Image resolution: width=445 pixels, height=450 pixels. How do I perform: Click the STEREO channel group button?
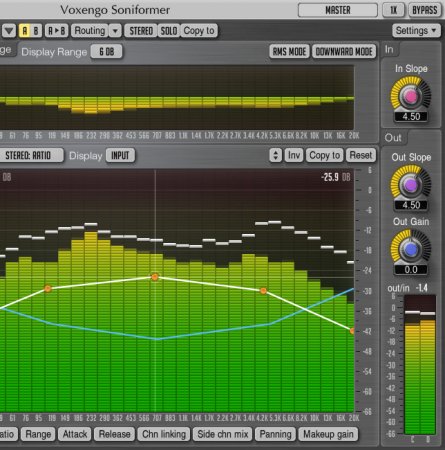point(141,31)
